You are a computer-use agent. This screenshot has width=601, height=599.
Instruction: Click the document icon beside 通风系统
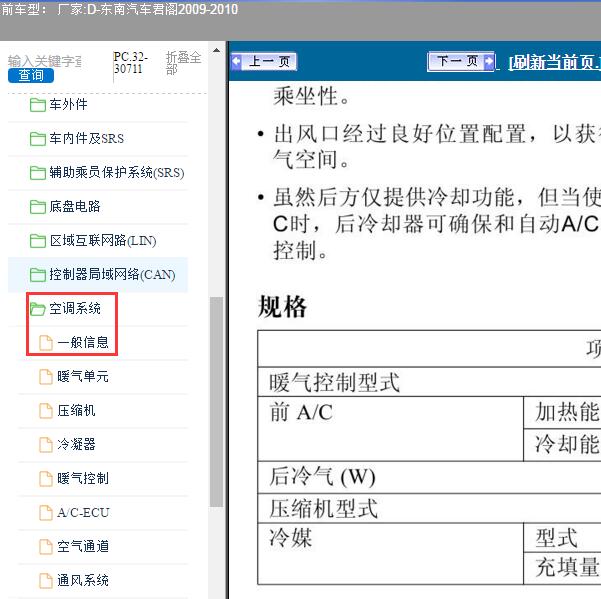46,581
